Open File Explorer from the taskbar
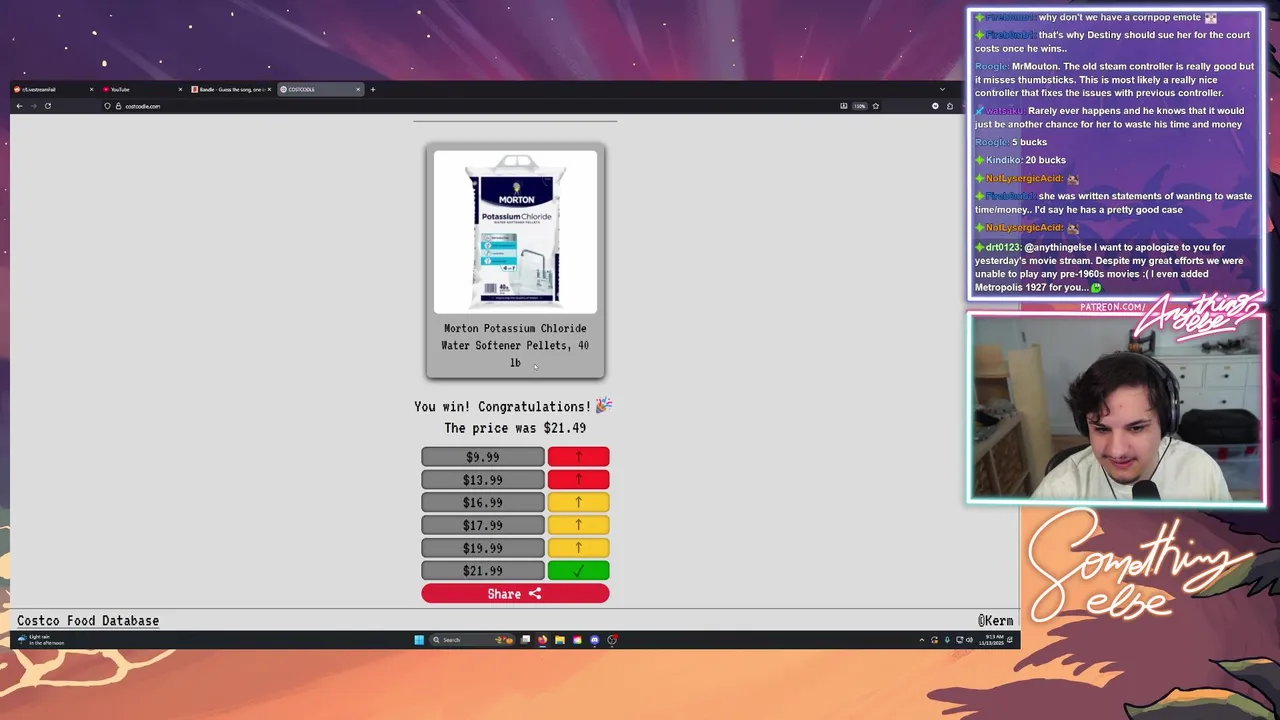Screen dimensions: 1280x720 tap(560, 640)
